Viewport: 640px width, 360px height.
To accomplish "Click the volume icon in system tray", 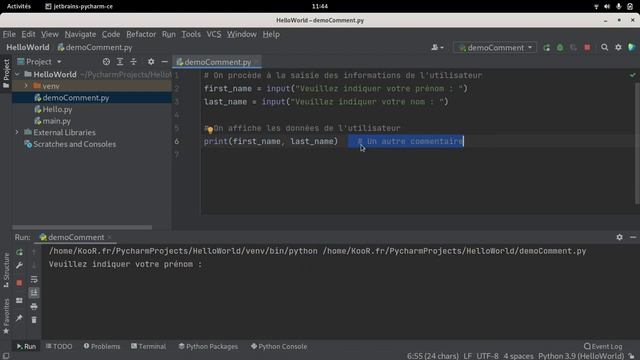I will tap(607, 6).
